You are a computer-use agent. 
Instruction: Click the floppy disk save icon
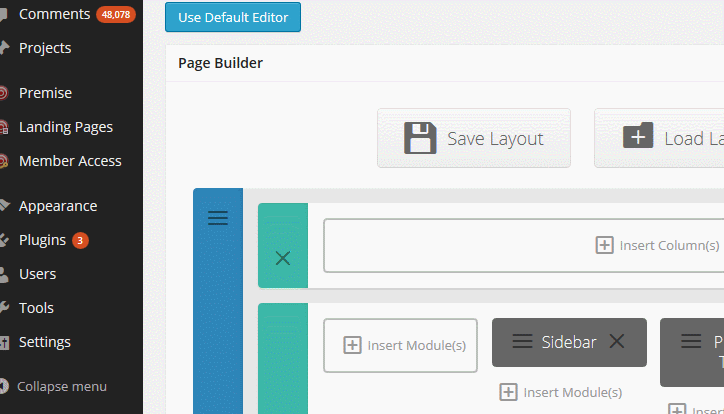(x=420, y=138)
